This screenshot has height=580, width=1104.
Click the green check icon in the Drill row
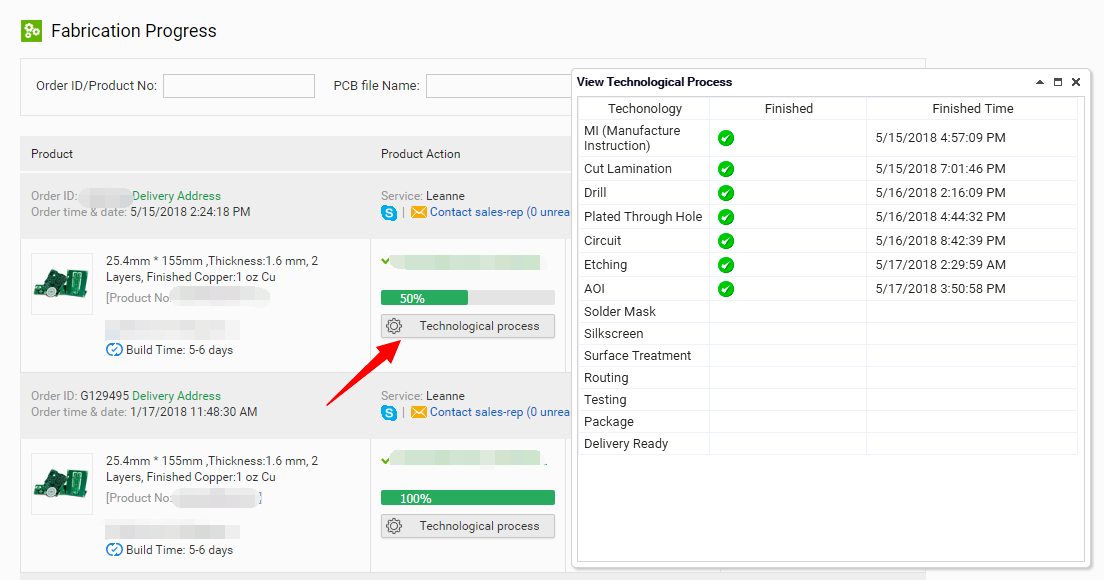point(726,193)
